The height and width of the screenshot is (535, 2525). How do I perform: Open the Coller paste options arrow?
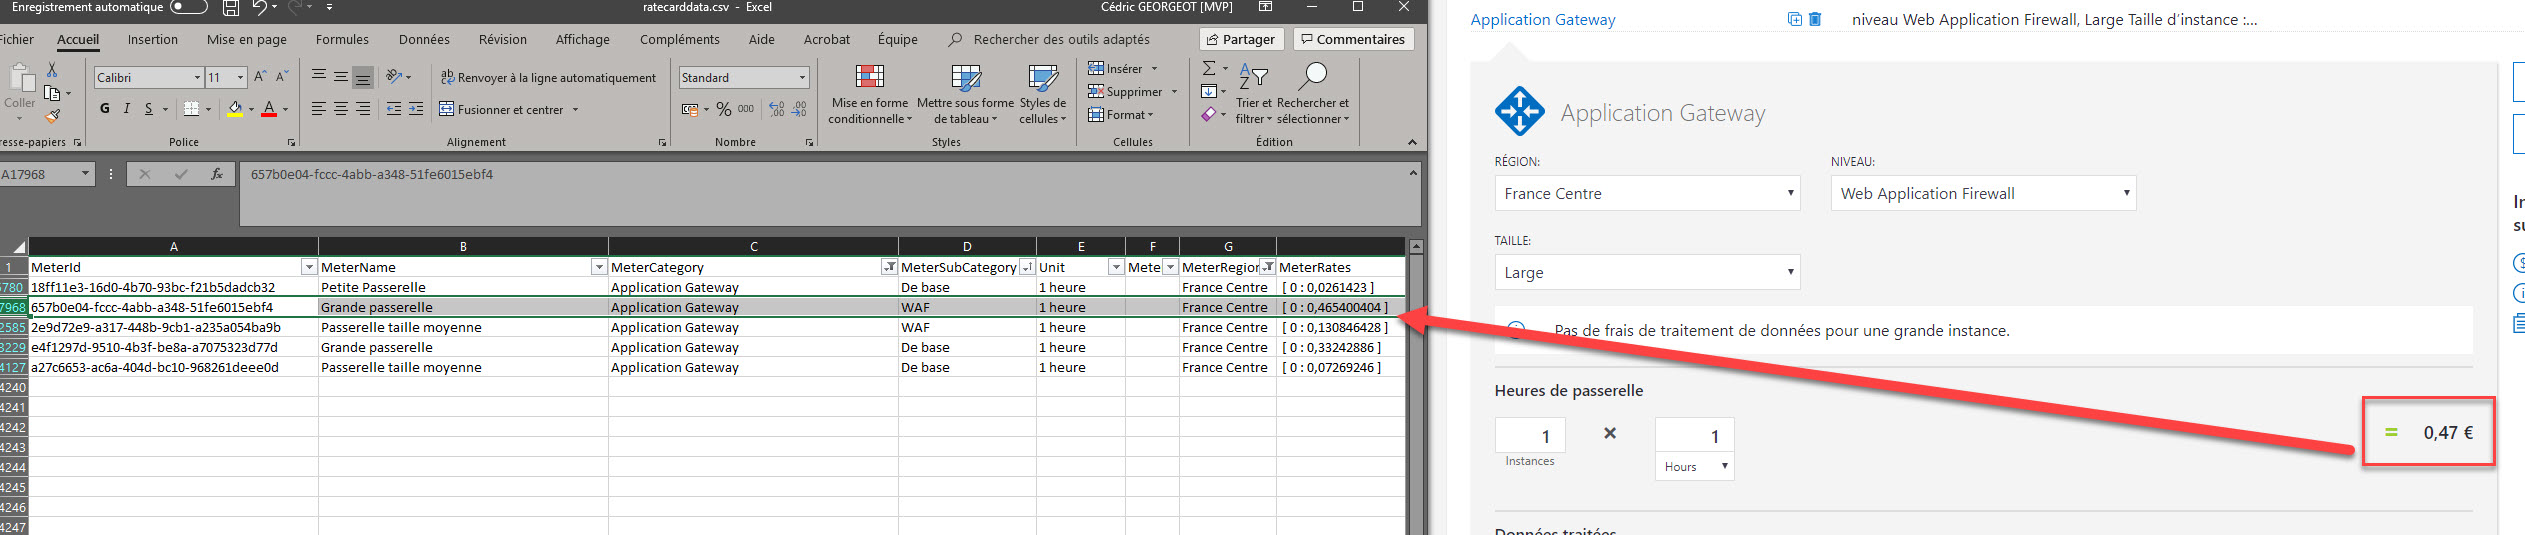click(x=19, y=118)
